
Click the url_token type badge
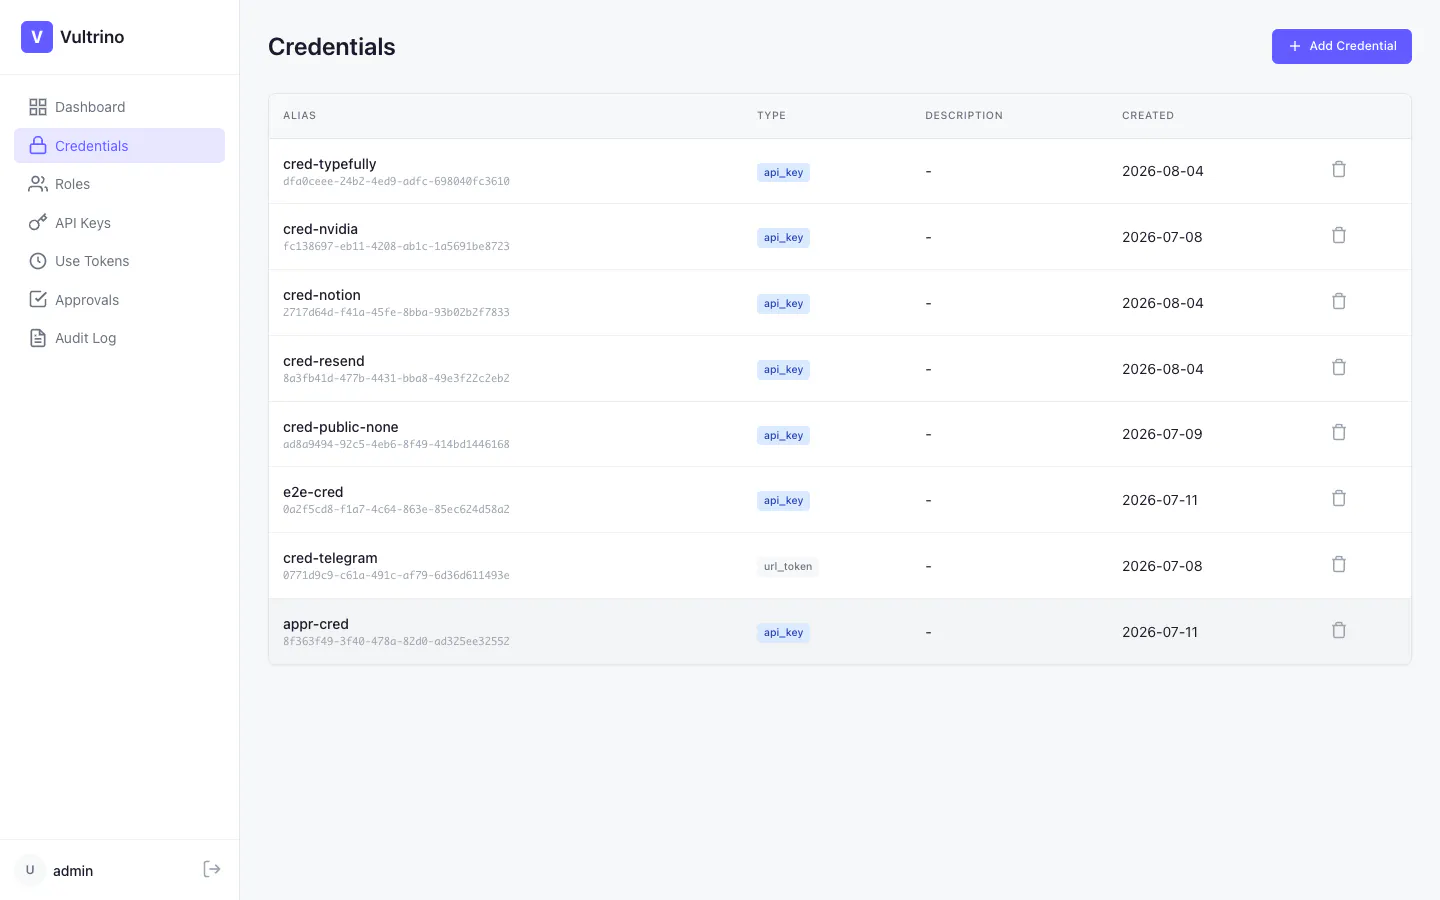(788, 567)
